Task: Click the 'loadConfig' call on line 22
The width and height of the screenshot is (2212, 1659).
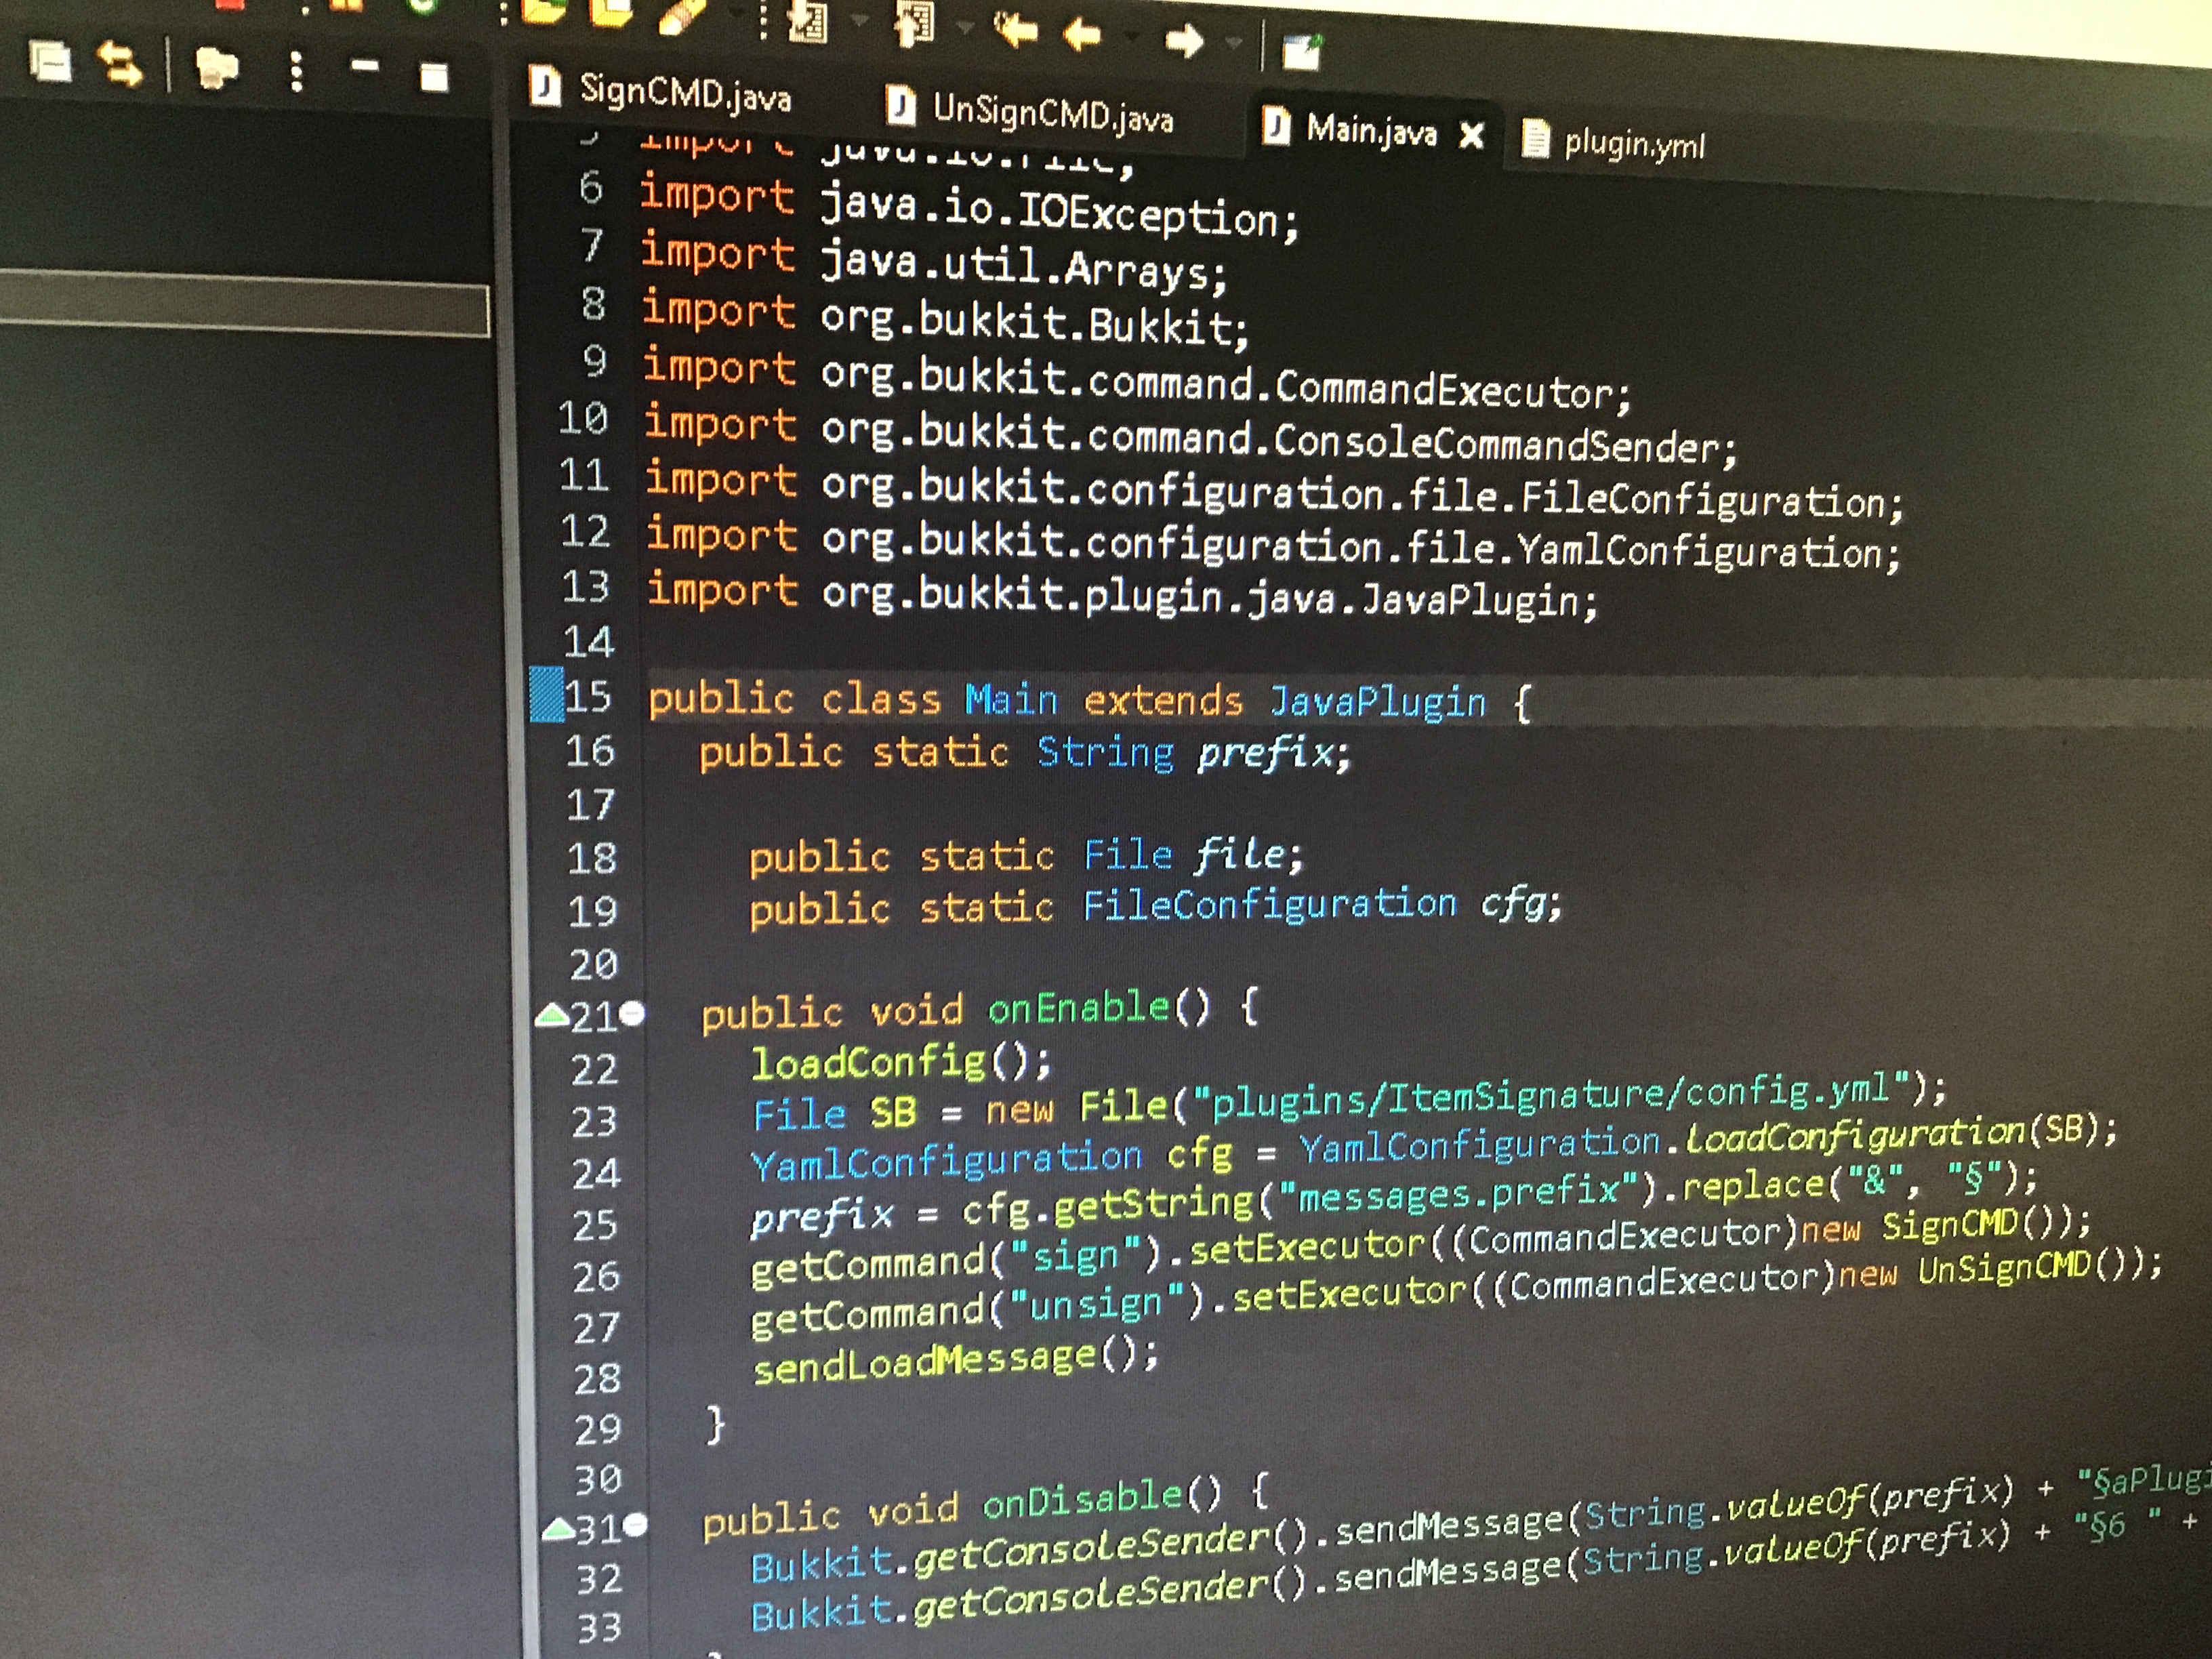Action: [868, 1062]
